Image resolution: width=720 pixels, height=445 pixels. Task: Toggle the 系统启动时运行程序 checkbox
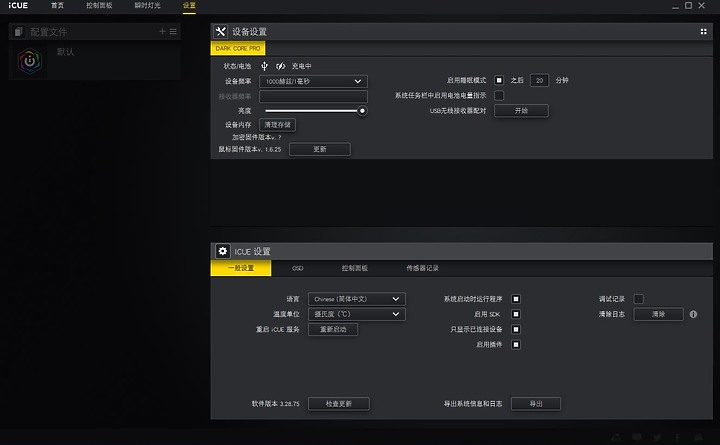[516, 299]
